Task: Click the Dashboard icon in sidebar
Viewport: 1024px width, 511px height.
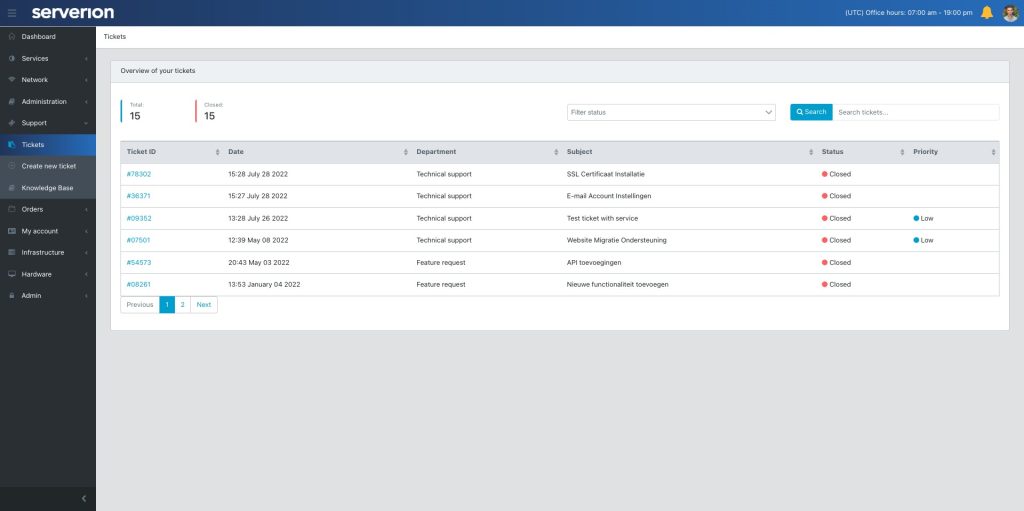Action: (11, 37)
